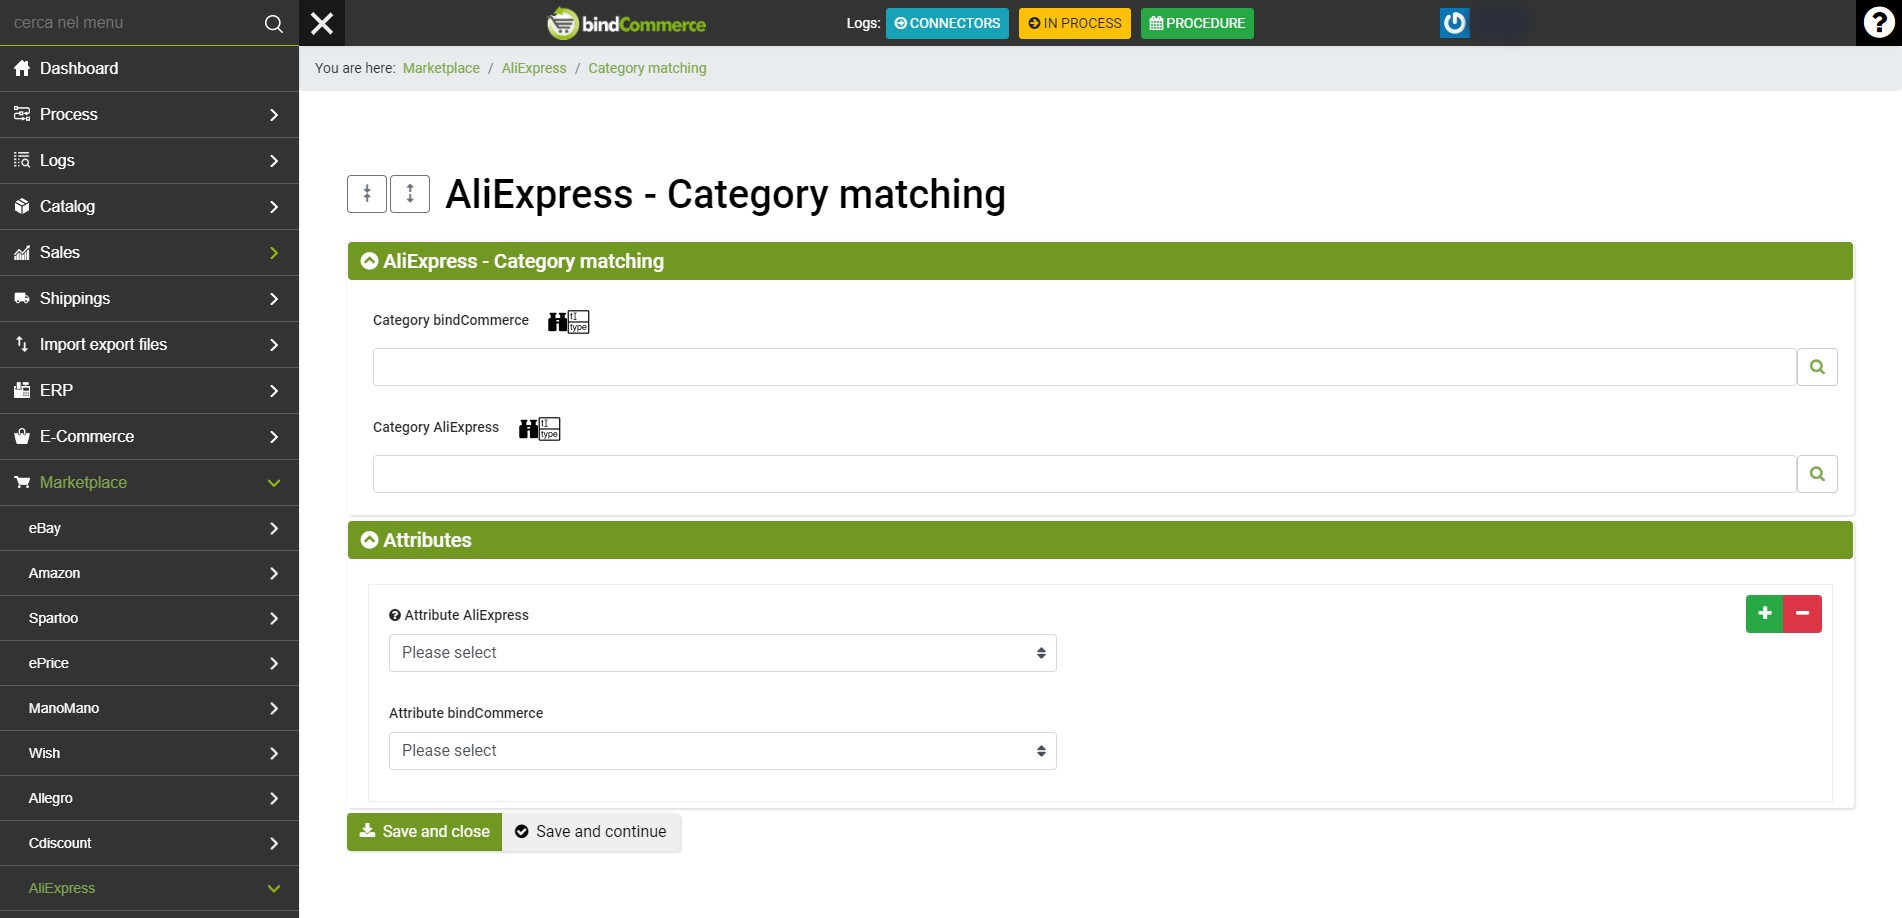Expand all sections icon beside the title
The image size is (1902, 918).
pos(410,194)
